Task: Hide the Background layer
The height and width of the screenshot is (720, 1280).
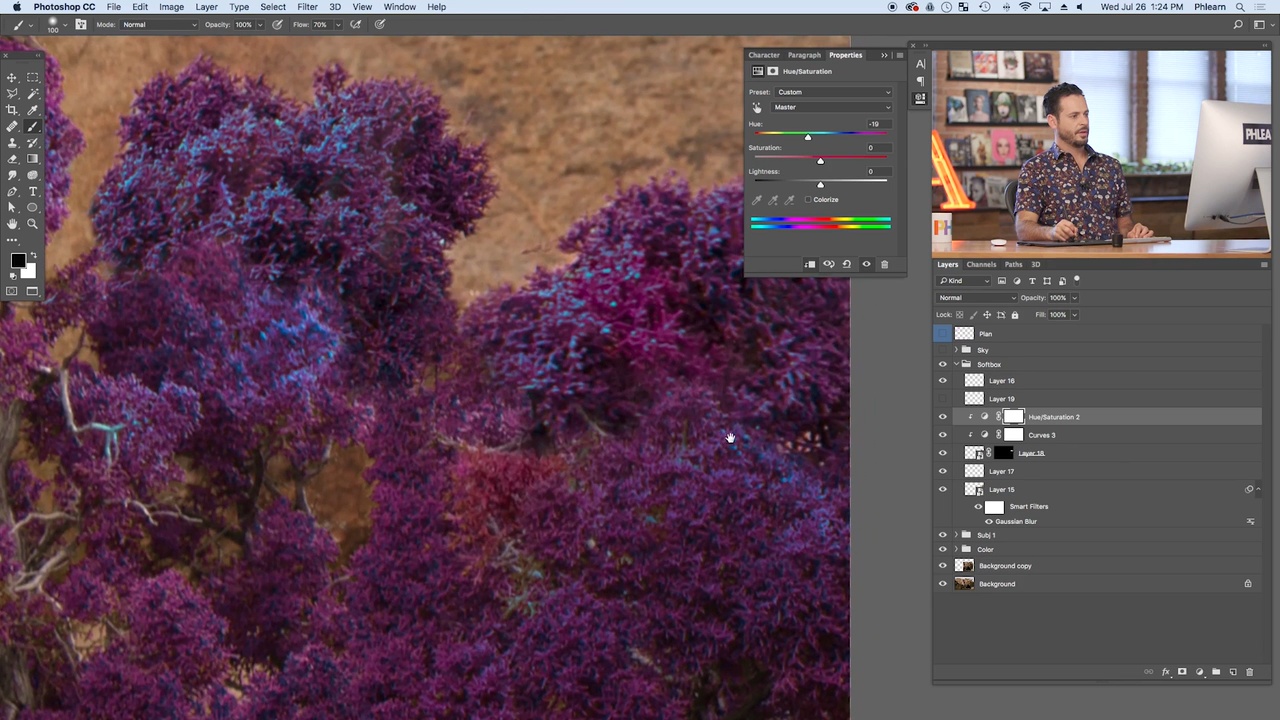Action: click(x=942, y=584)
